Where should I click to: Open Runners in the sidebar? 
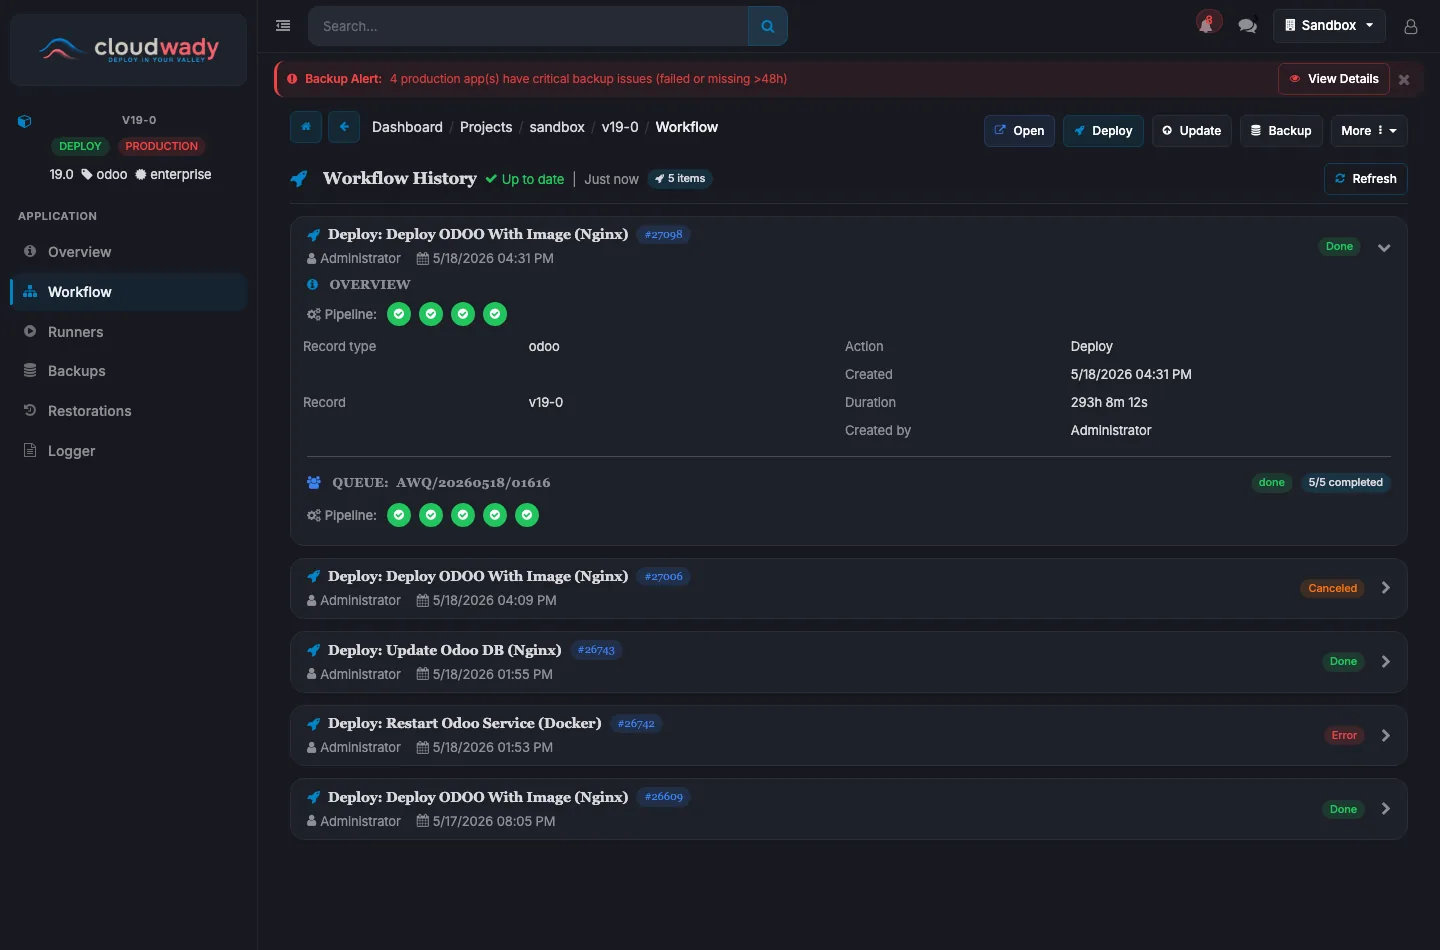coord(128,332)
